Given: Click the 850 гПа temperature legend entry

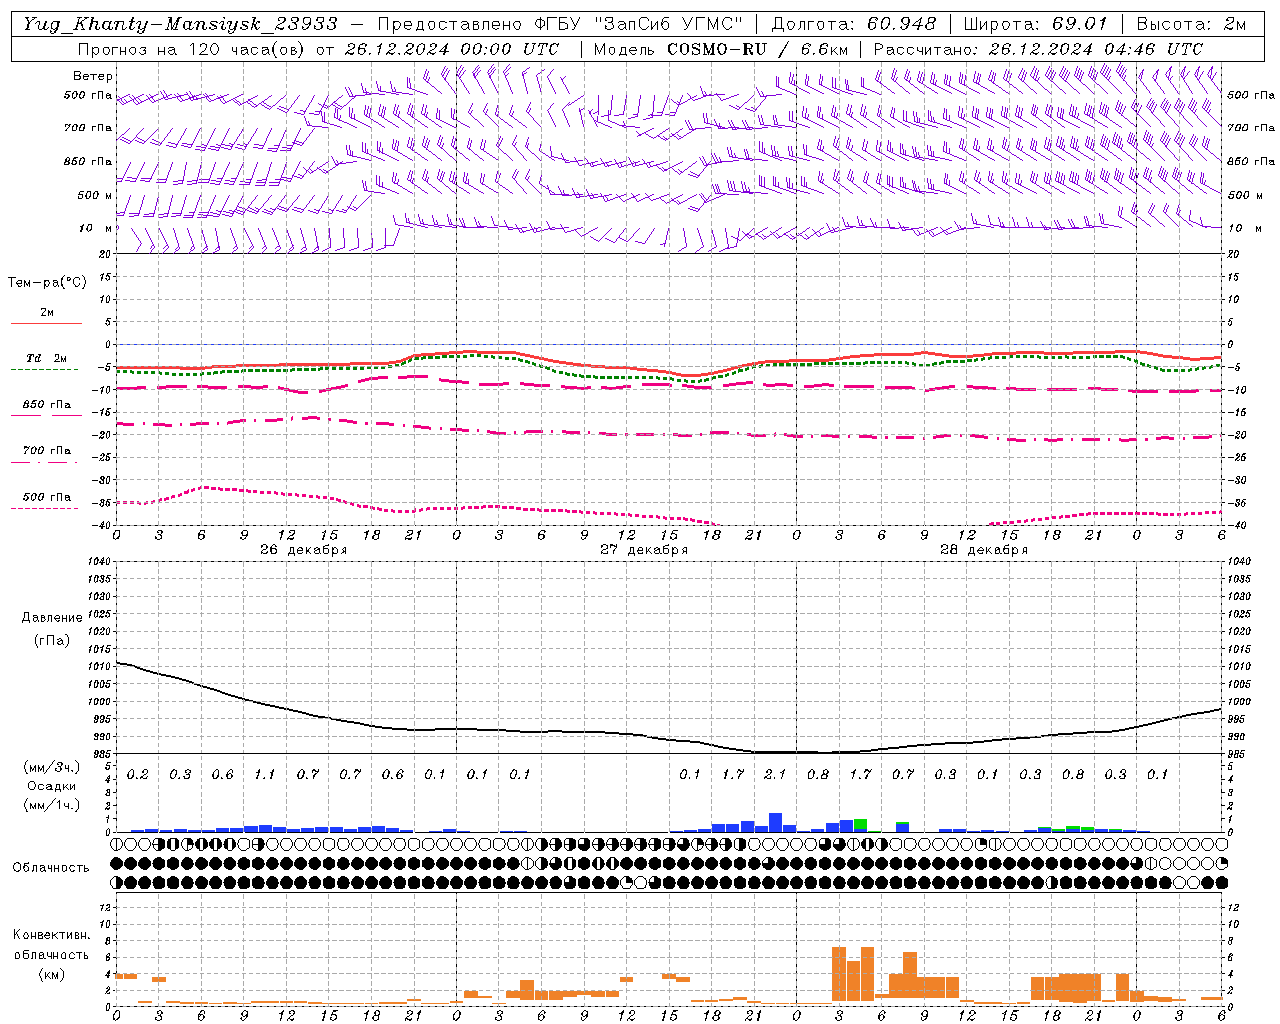Looking at the screenshot, I should click(x=46, y=404).
